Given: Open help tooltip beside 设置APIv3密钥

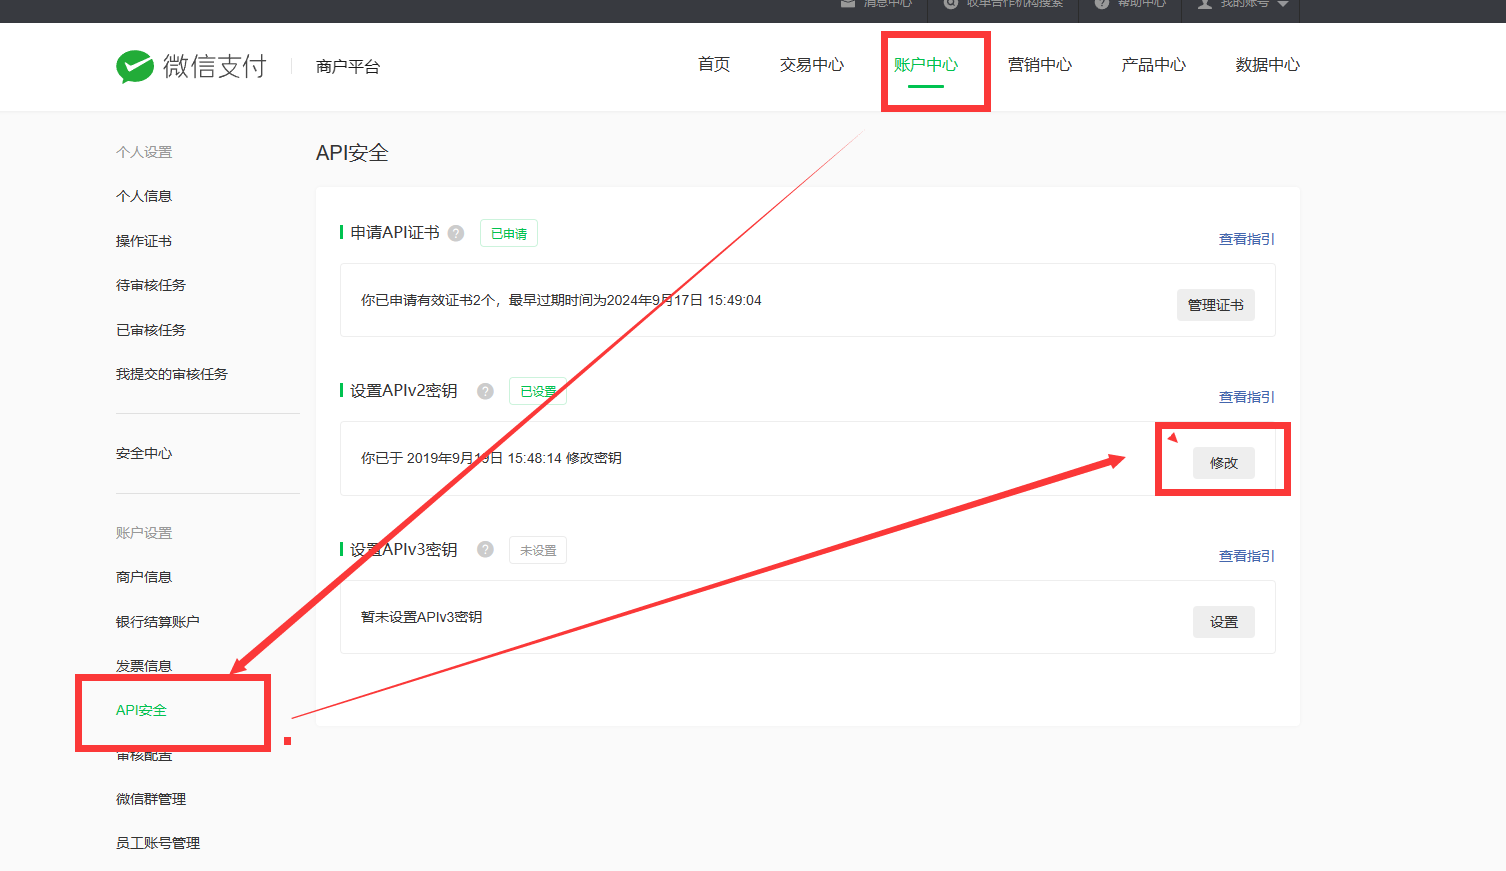Looking at the screenshot, I should (x=485, y=549).
